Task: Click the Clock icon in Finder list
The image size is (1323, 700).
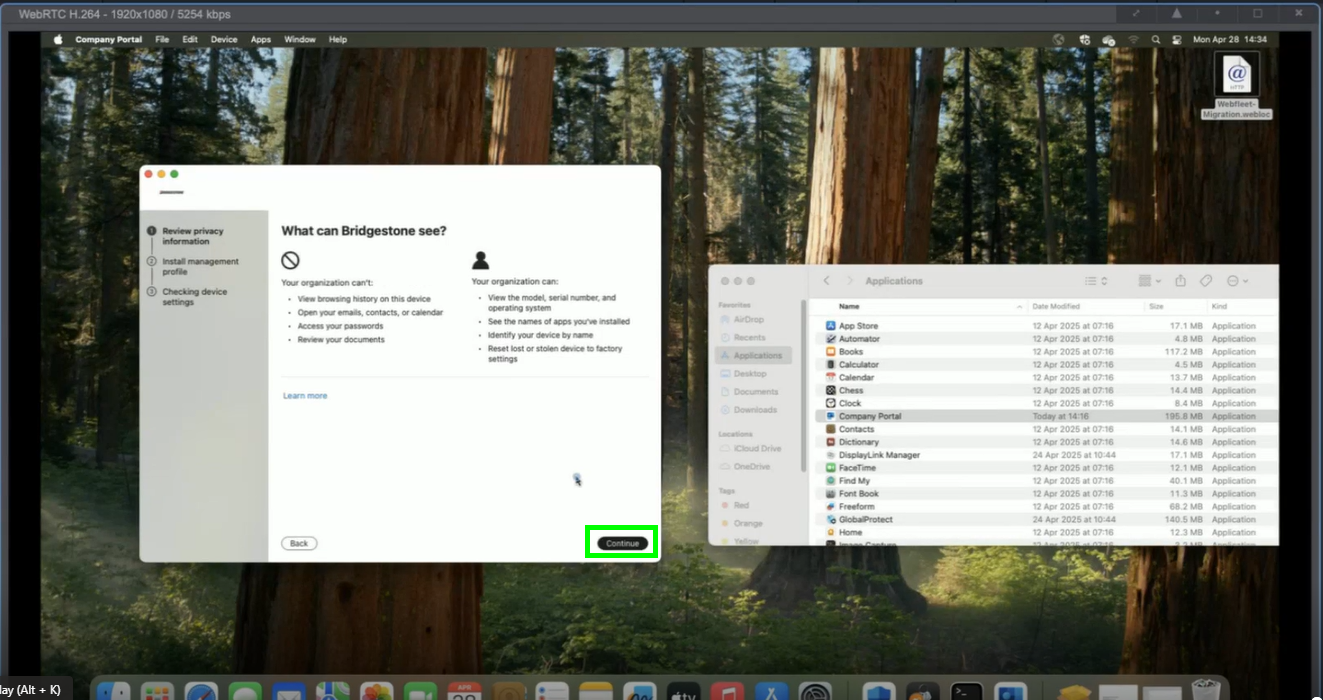Action: click(x=831, y=403)
